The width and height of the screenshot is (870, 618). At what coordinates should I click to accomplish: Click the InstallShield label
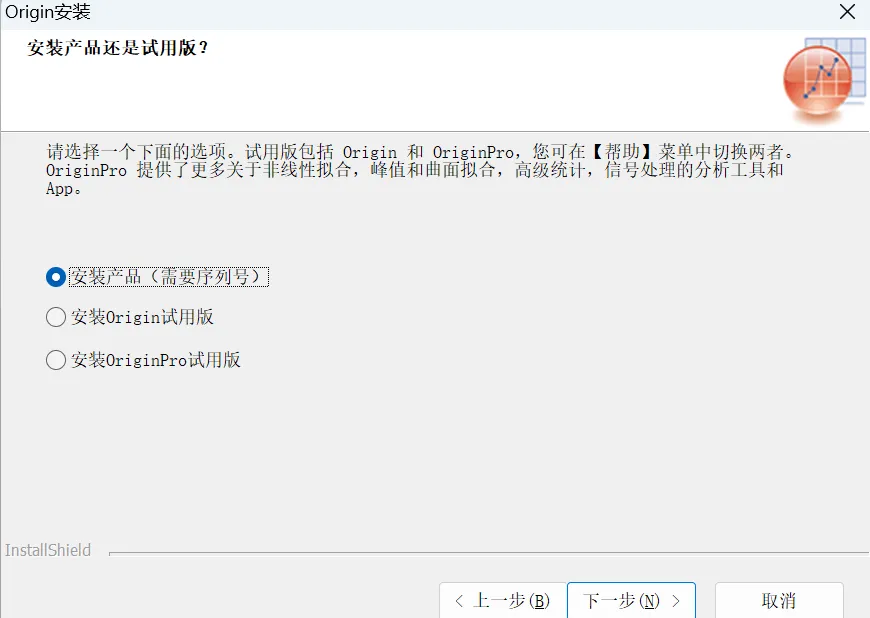pos(48,550)
